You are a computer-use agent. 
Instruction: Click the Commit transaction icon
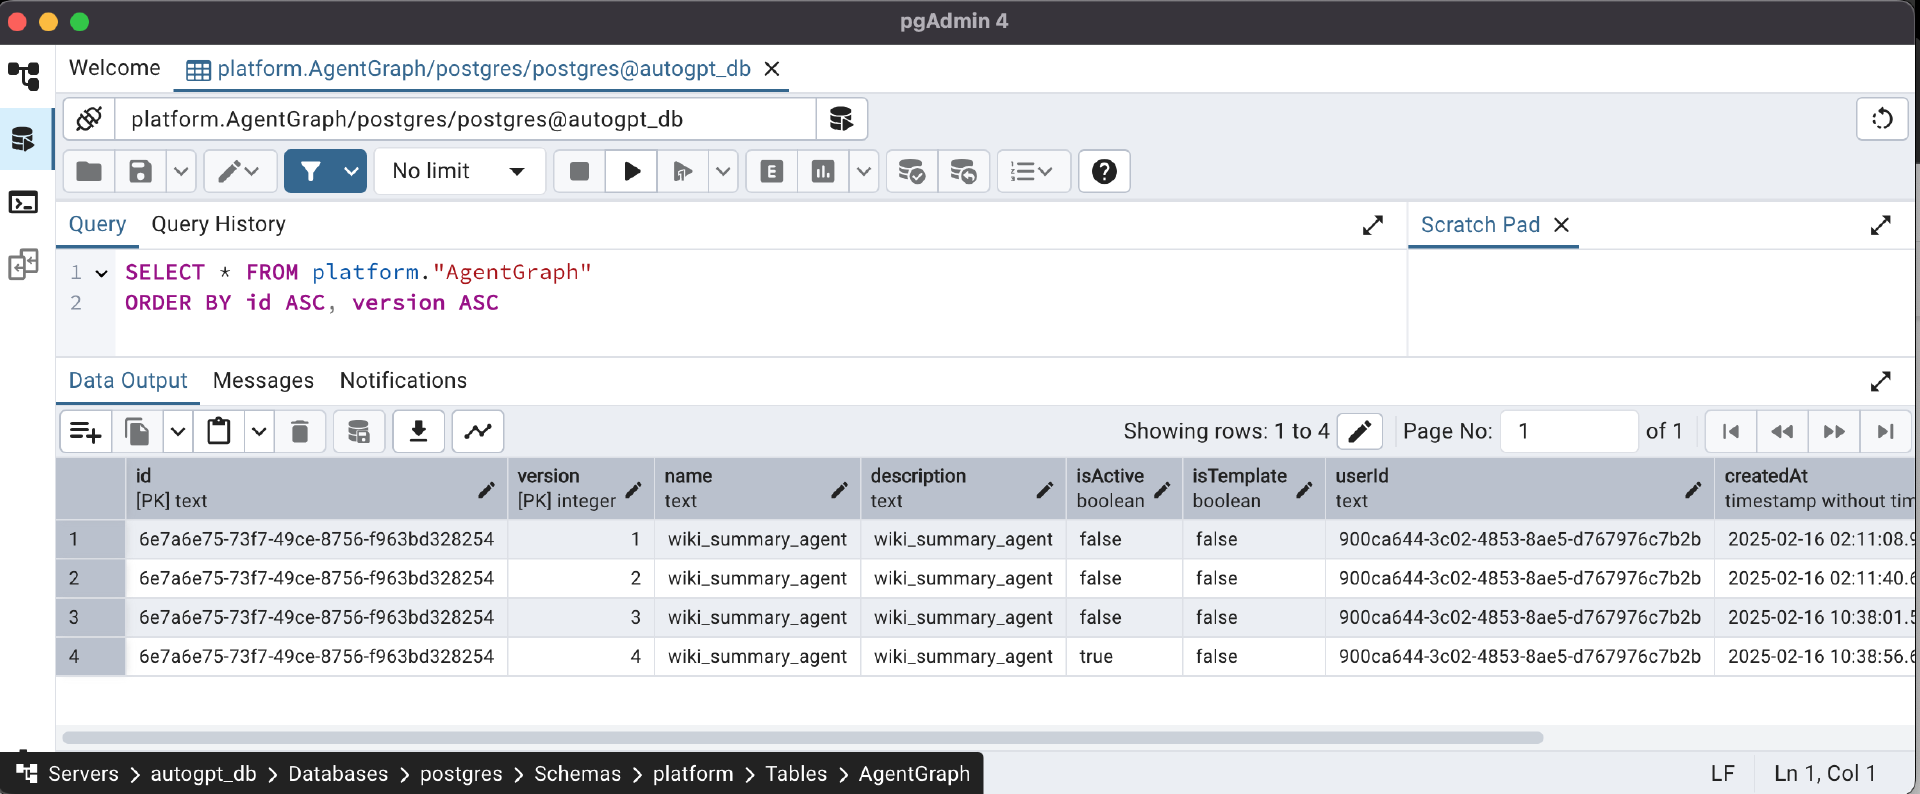[911, 171]
